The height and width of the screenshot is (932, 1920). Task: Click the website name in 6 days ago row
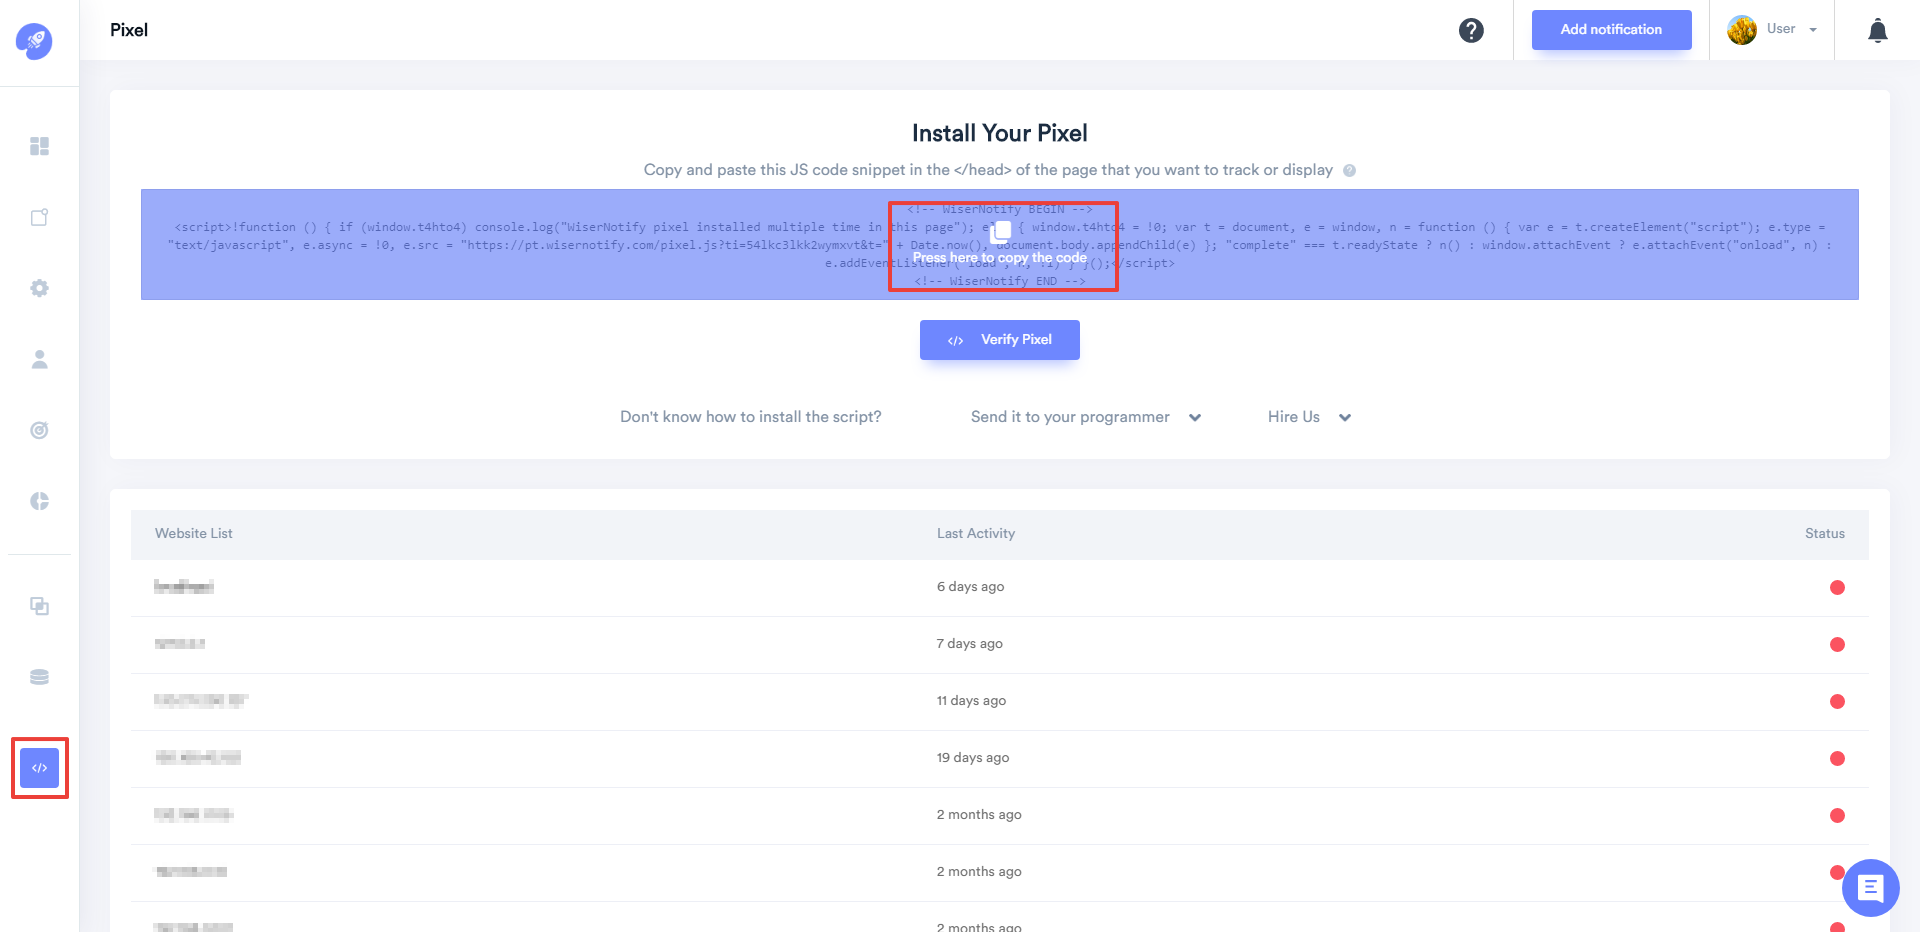(x=184, y=587)
